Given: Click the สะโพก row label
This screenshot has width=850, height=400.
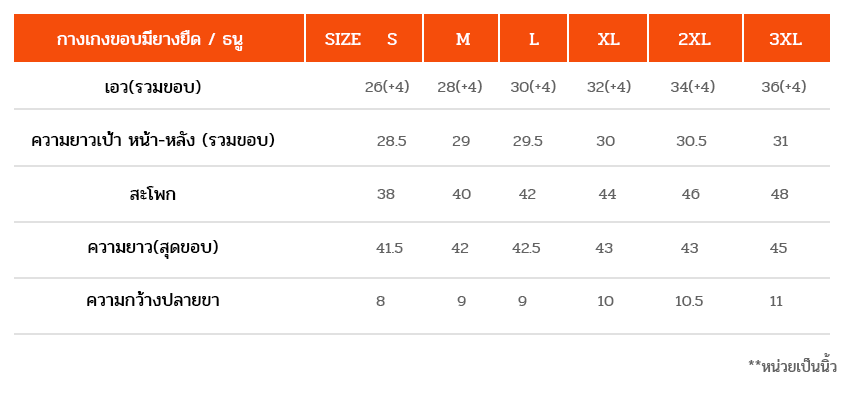Looking at the screenshot, I should tap(153, 195).
